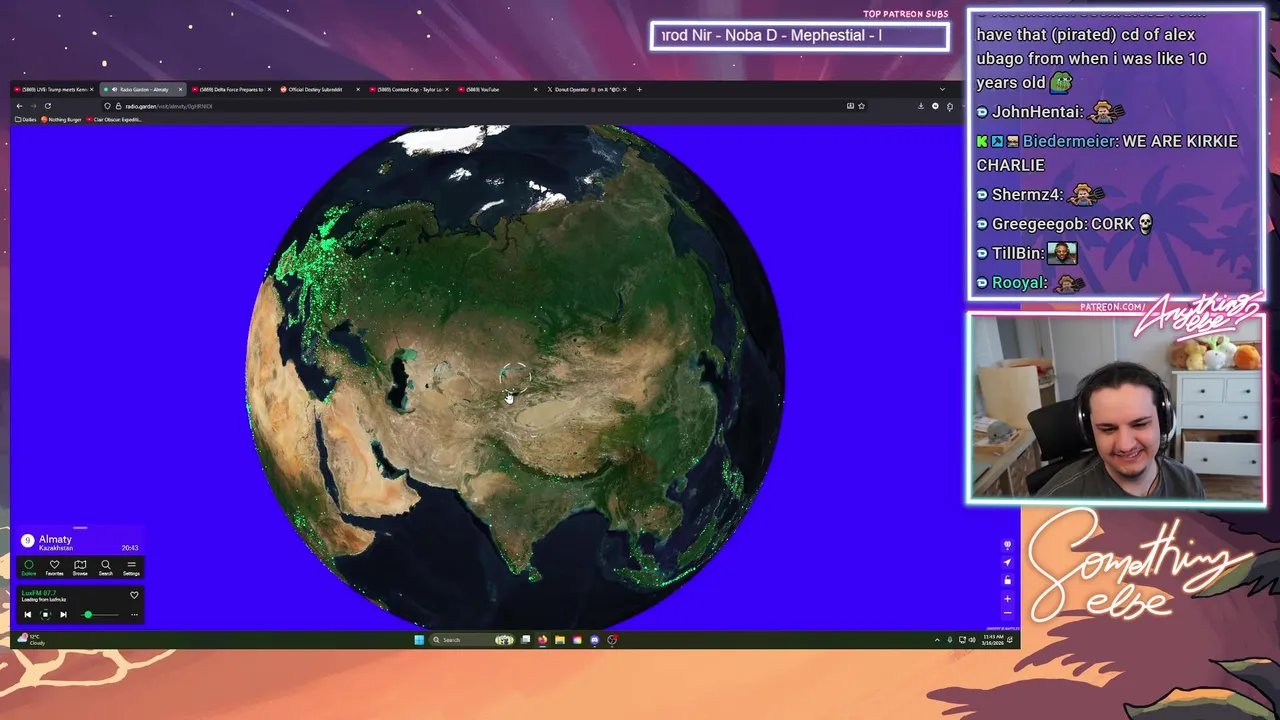Screen dimensions: 1280x720
Task: Go back in the browser
Action: pyautogui.click(x=19, y=106)
